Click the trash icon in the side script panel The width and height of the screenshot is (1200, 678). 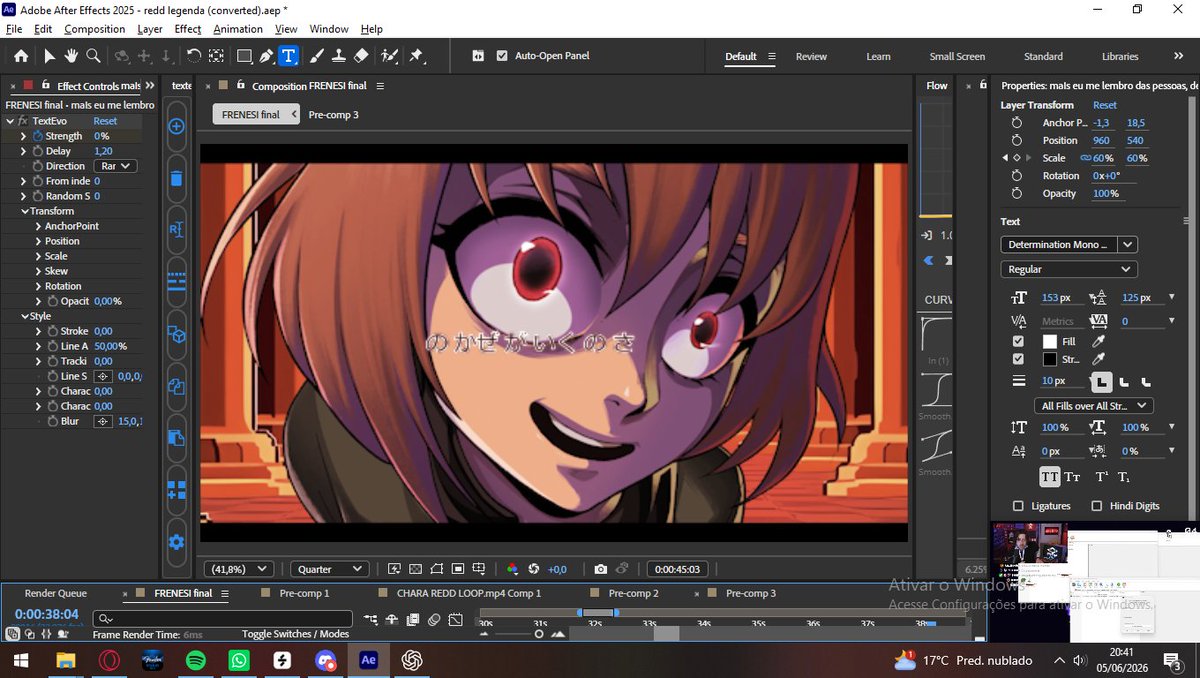[x=176, y=179]
